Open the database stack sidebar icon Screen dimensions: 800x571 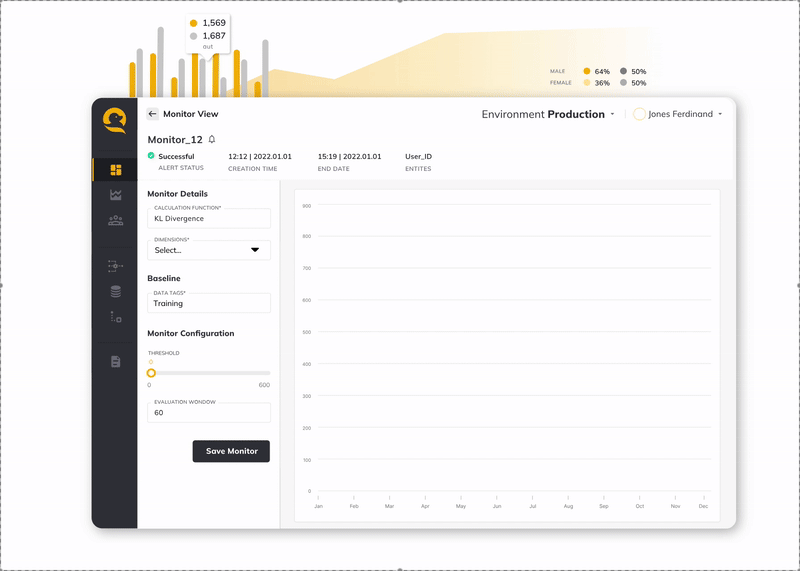(x=116, y=291)
